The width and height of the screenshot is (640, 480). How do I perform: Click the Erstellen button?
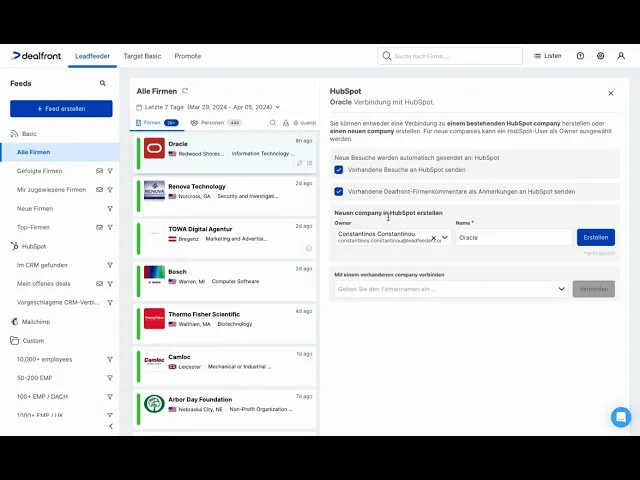coord(596,237)
